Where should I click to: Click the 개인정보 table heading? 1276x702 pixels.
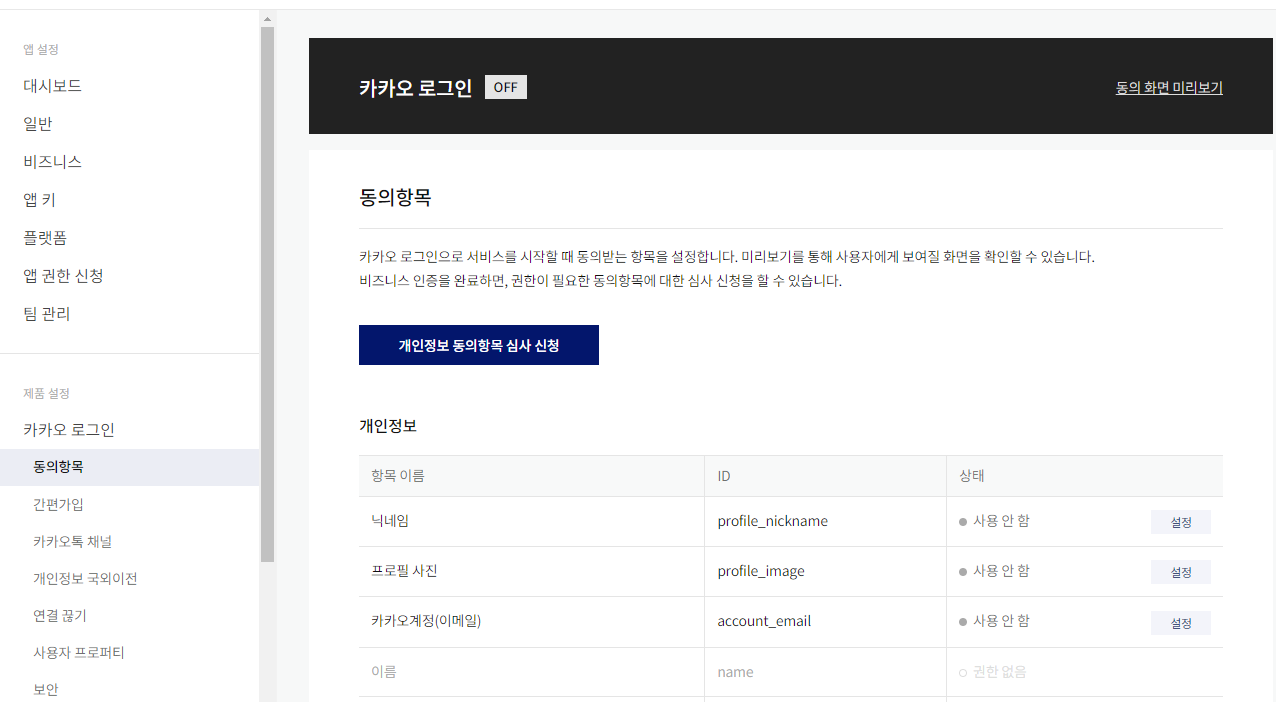(x=388, y=426)
